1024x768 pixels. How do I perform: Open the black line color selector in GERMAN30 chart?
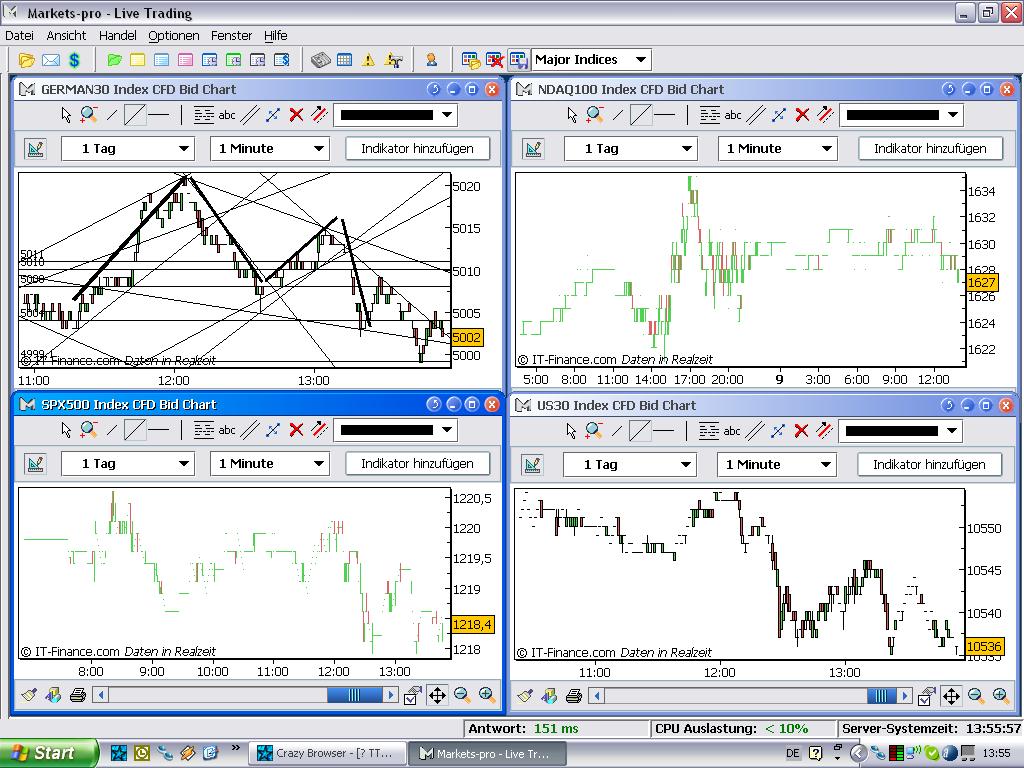click(x=395, y=115)
